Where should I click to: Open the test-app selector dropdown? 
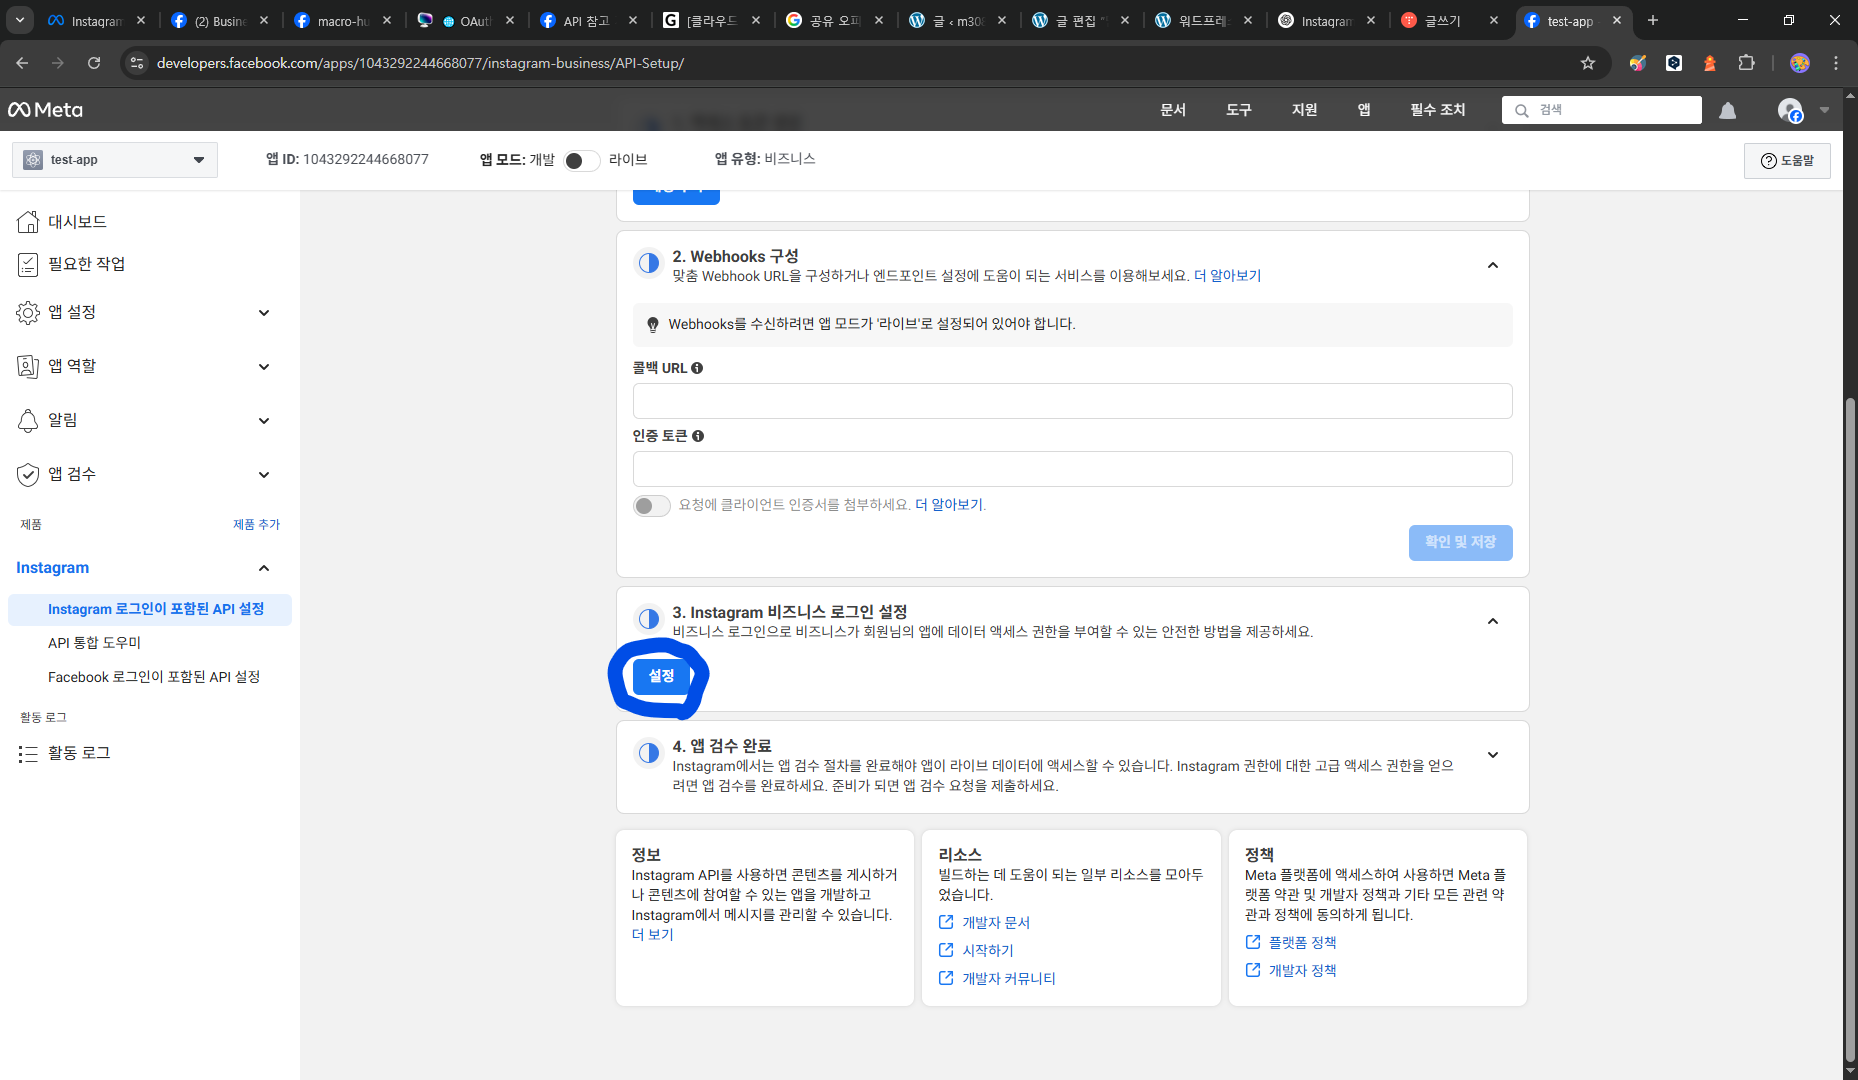(x=115, y=160)
